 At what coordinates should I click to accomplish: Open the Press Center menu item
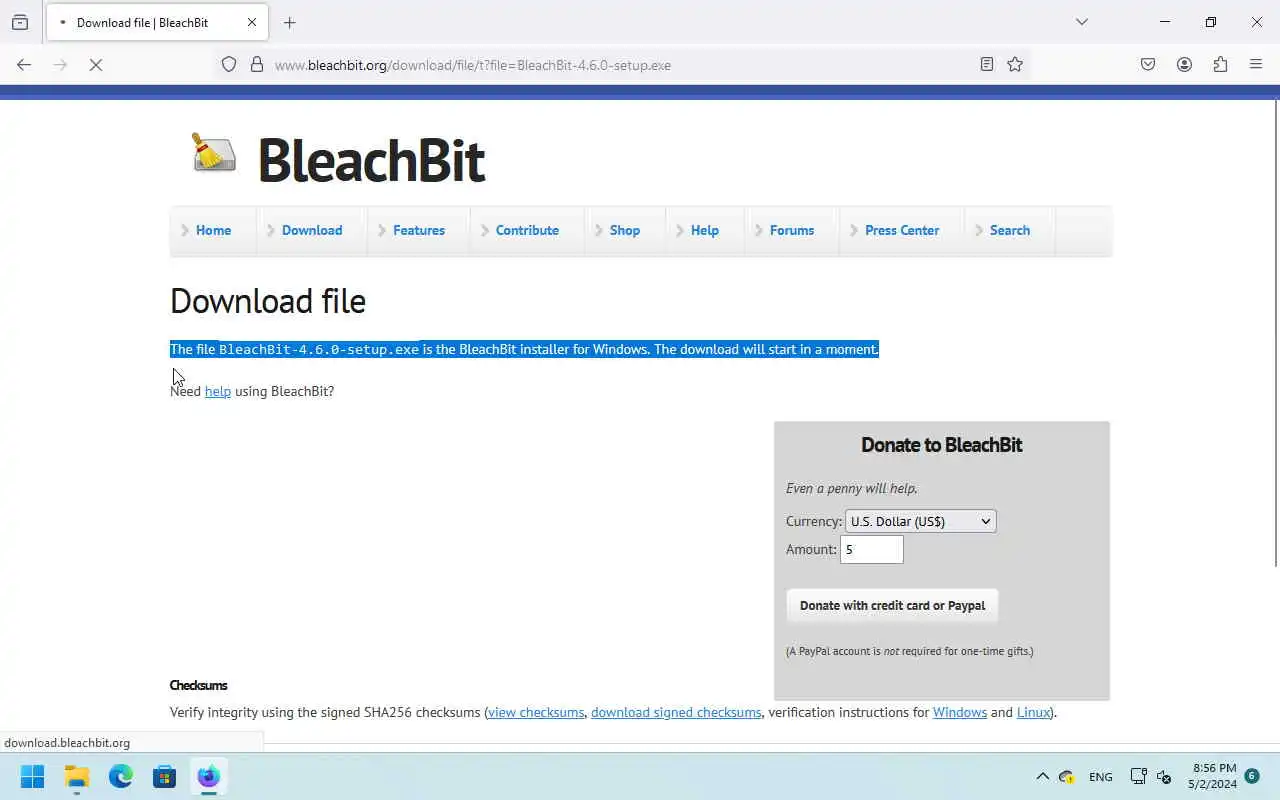point(902,230)
